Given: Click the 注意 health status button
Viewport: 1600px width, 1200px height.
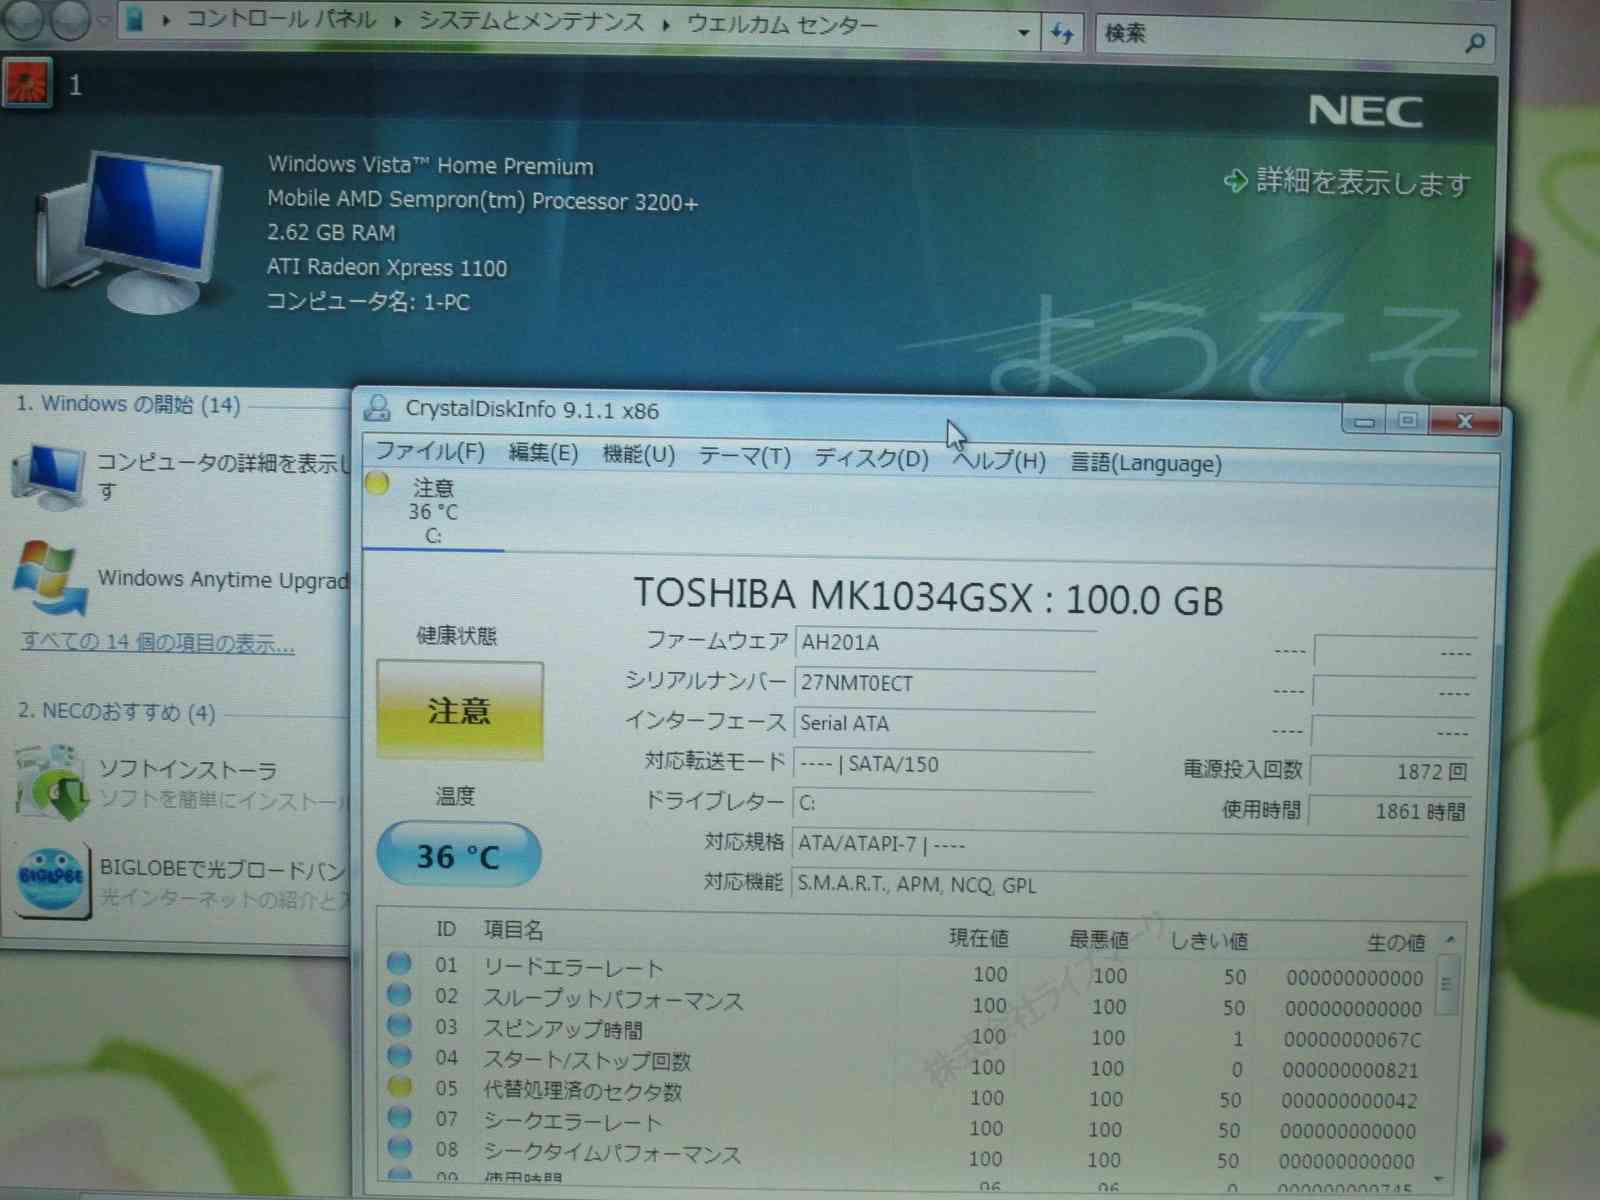Looking at the screenshot, I should (x=460, y=711).
